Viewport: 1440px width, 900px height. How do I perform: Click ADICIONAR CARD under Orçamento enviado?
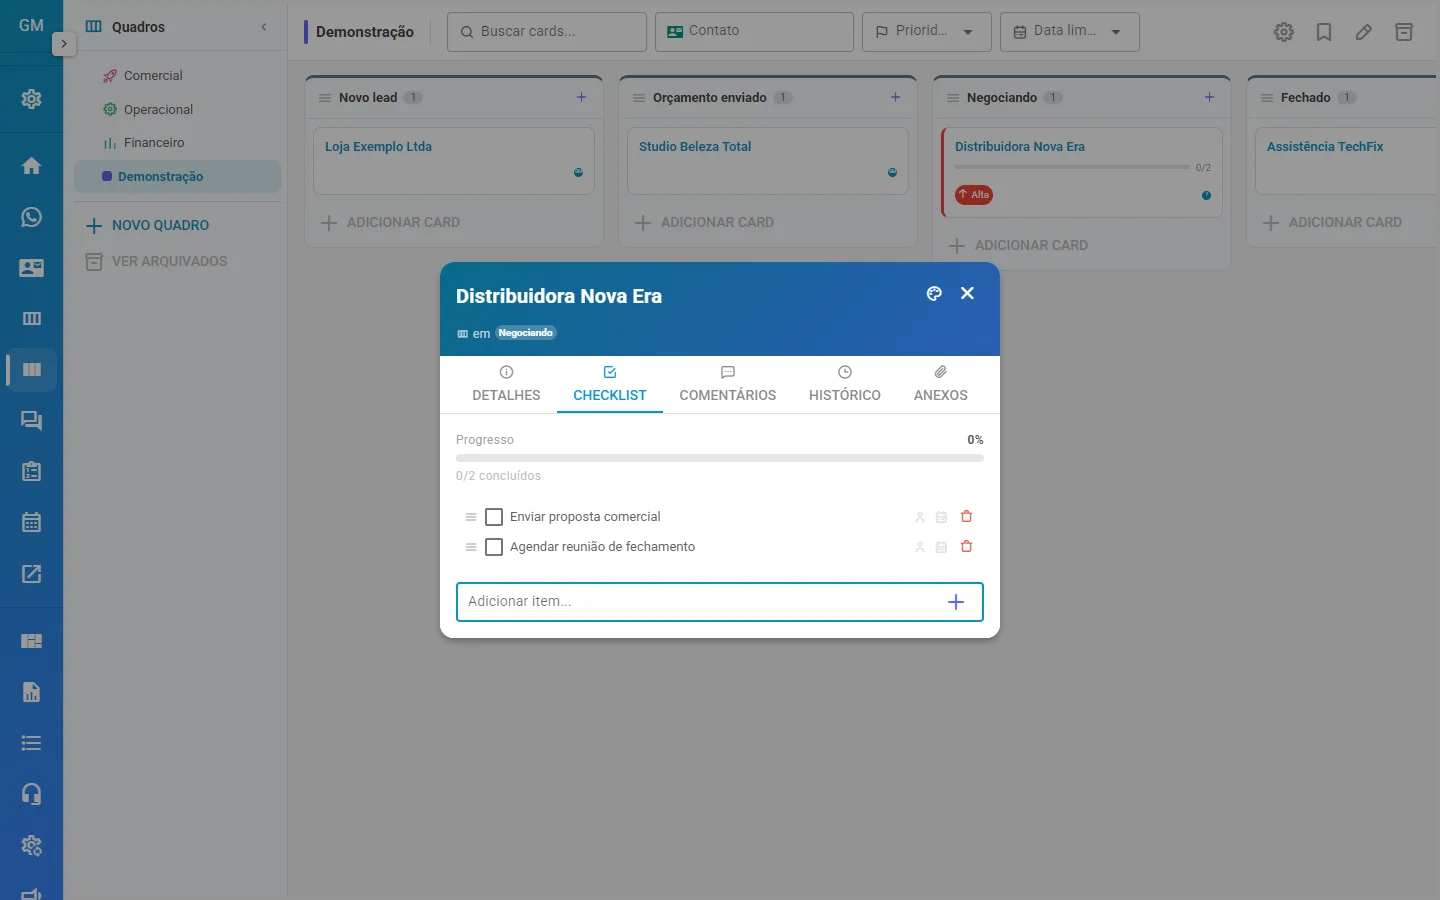click(x=704, y=222)
